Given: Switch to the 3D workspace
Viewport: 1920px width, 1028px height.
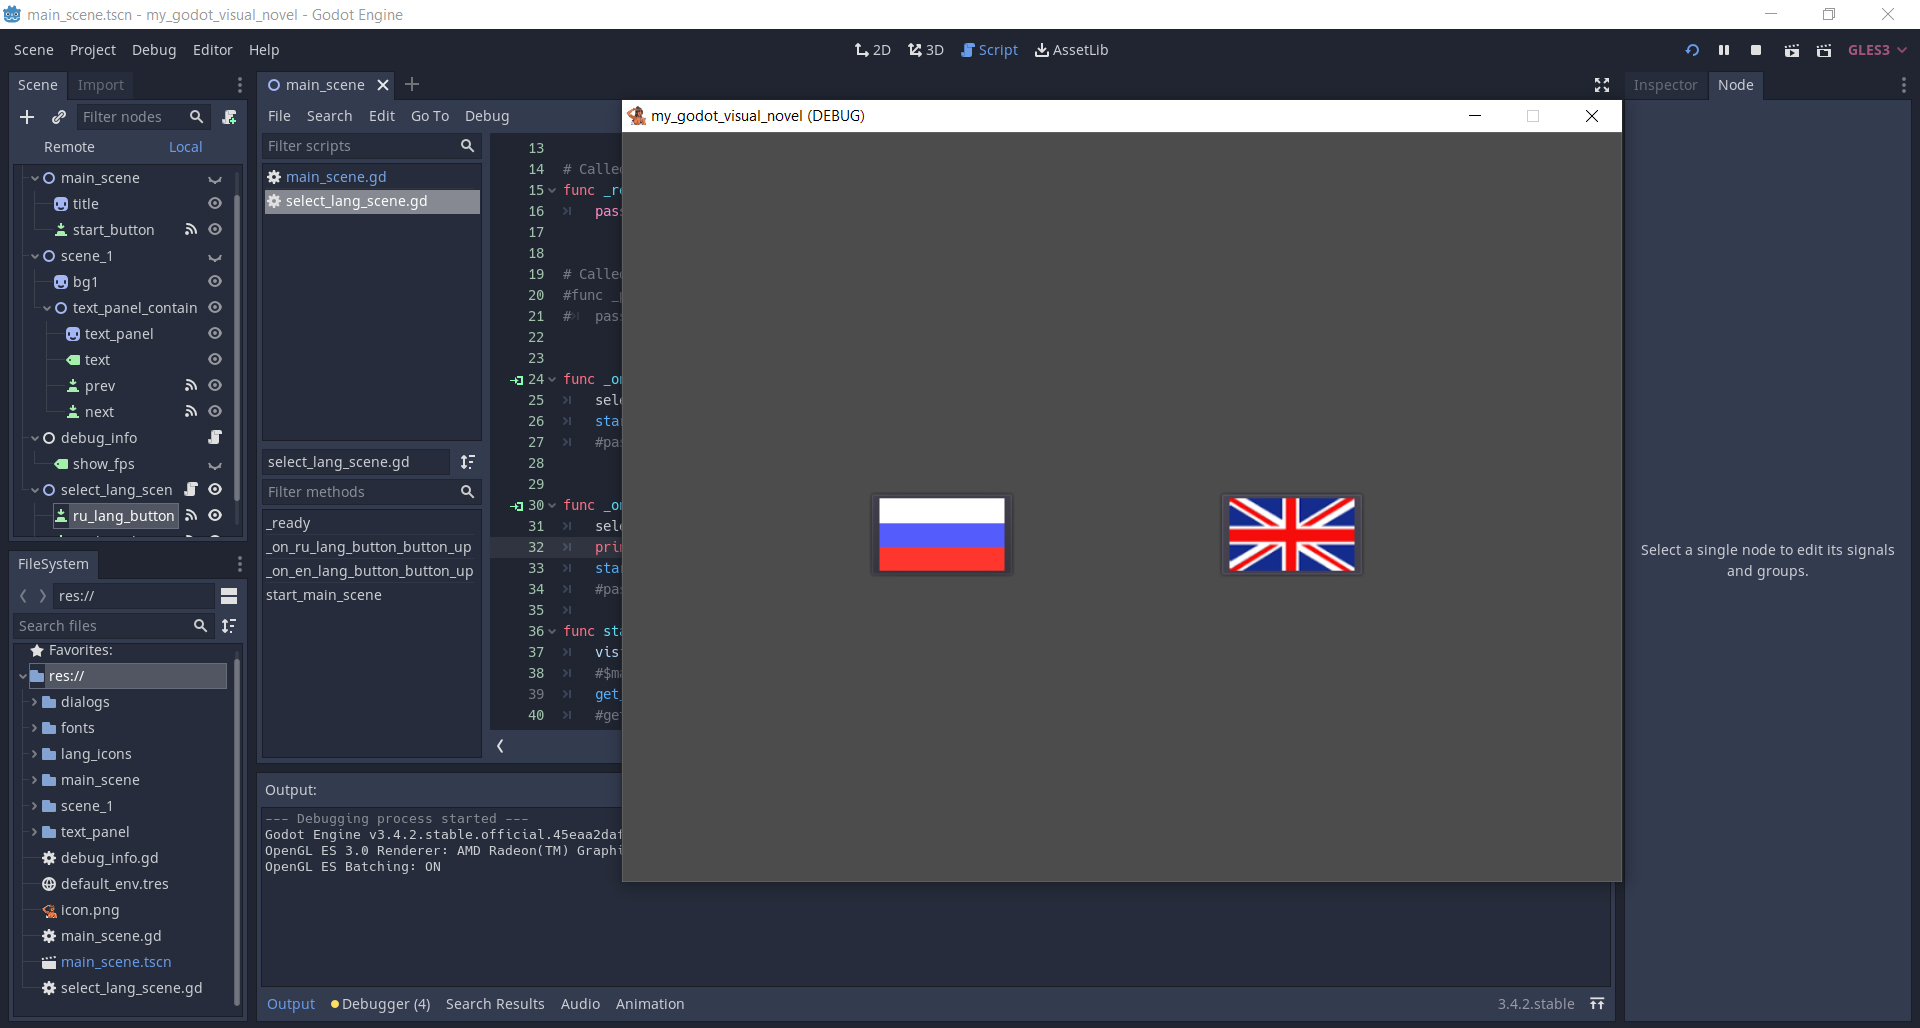Looking at the screenshot, I should pos(926,50).
